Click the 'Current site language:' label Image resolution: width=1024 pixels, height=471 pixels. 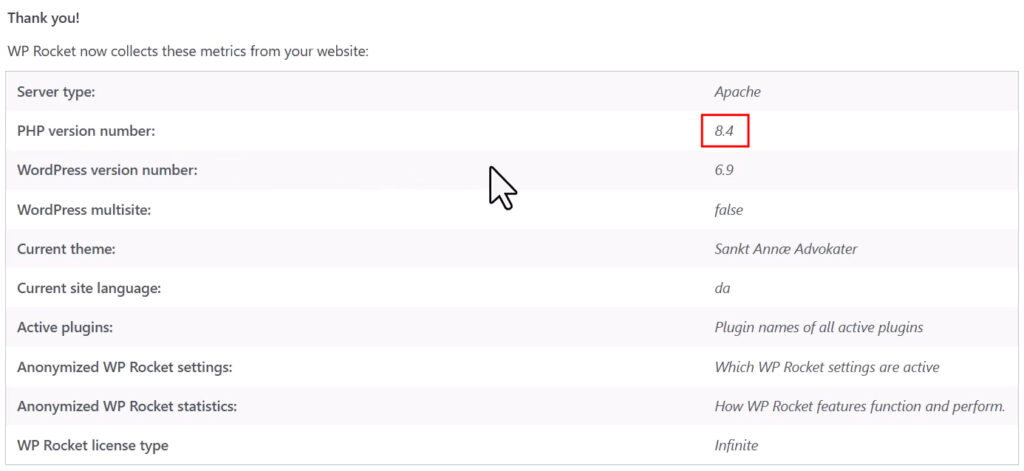coord(89,288)
